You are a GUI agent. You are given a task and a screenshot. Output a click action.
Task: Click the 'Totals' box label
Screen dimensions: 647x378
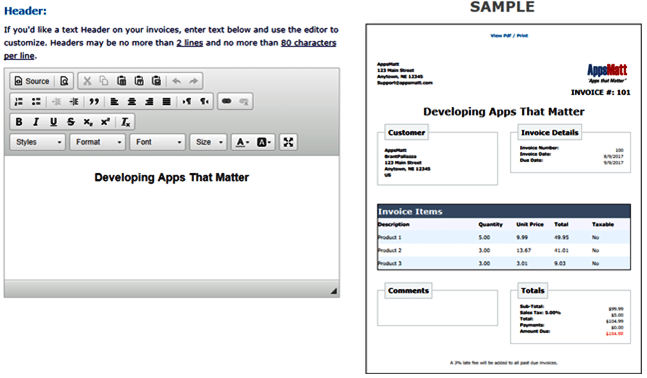tap(533, 291)
